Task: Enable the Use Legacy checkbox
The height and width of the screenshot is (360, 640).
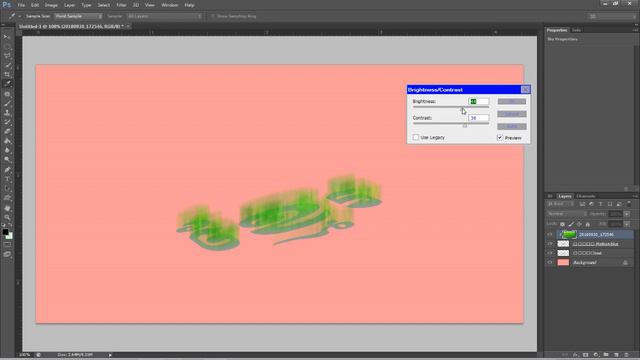Action: point(416,138)
